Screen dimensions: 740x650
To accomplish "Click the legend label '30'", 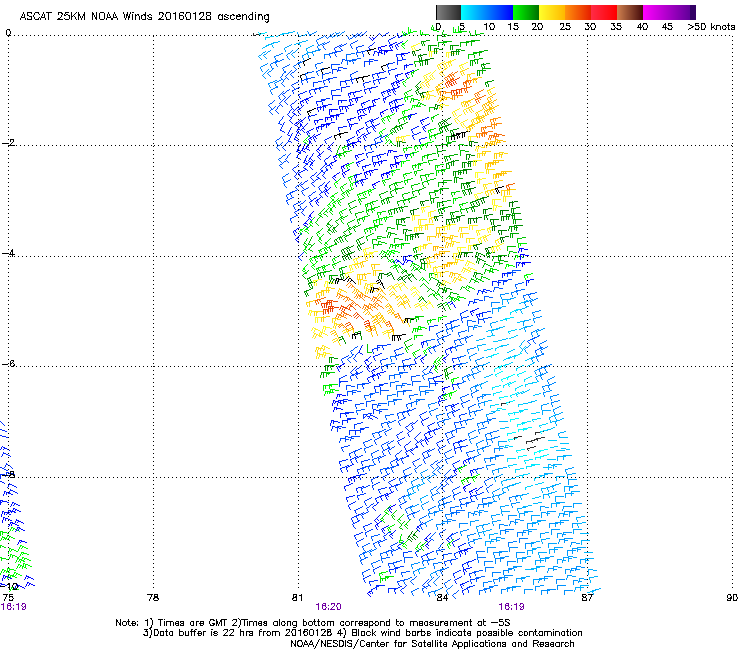I will [590, 27].
